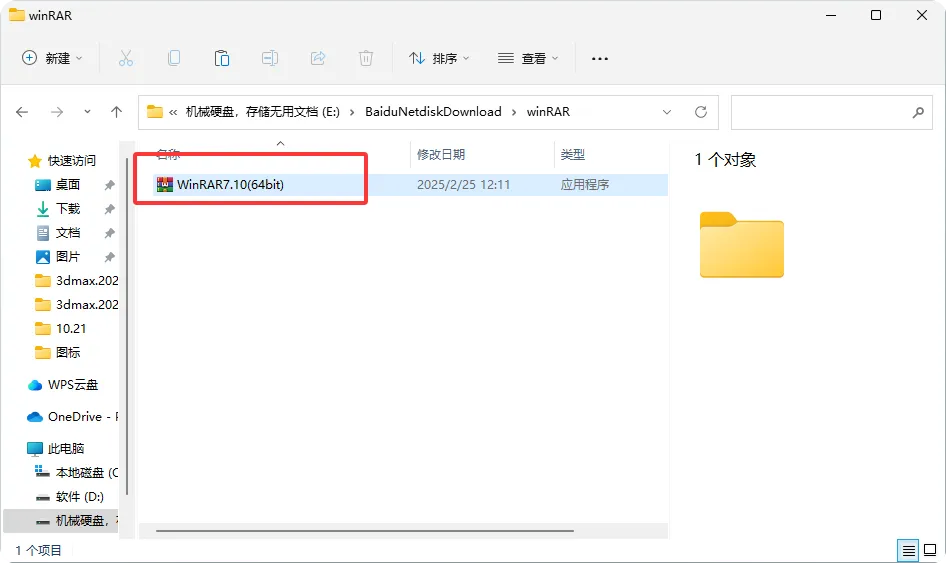
Task: Click pin icon next to 图片
Action: tap(109, 257)
